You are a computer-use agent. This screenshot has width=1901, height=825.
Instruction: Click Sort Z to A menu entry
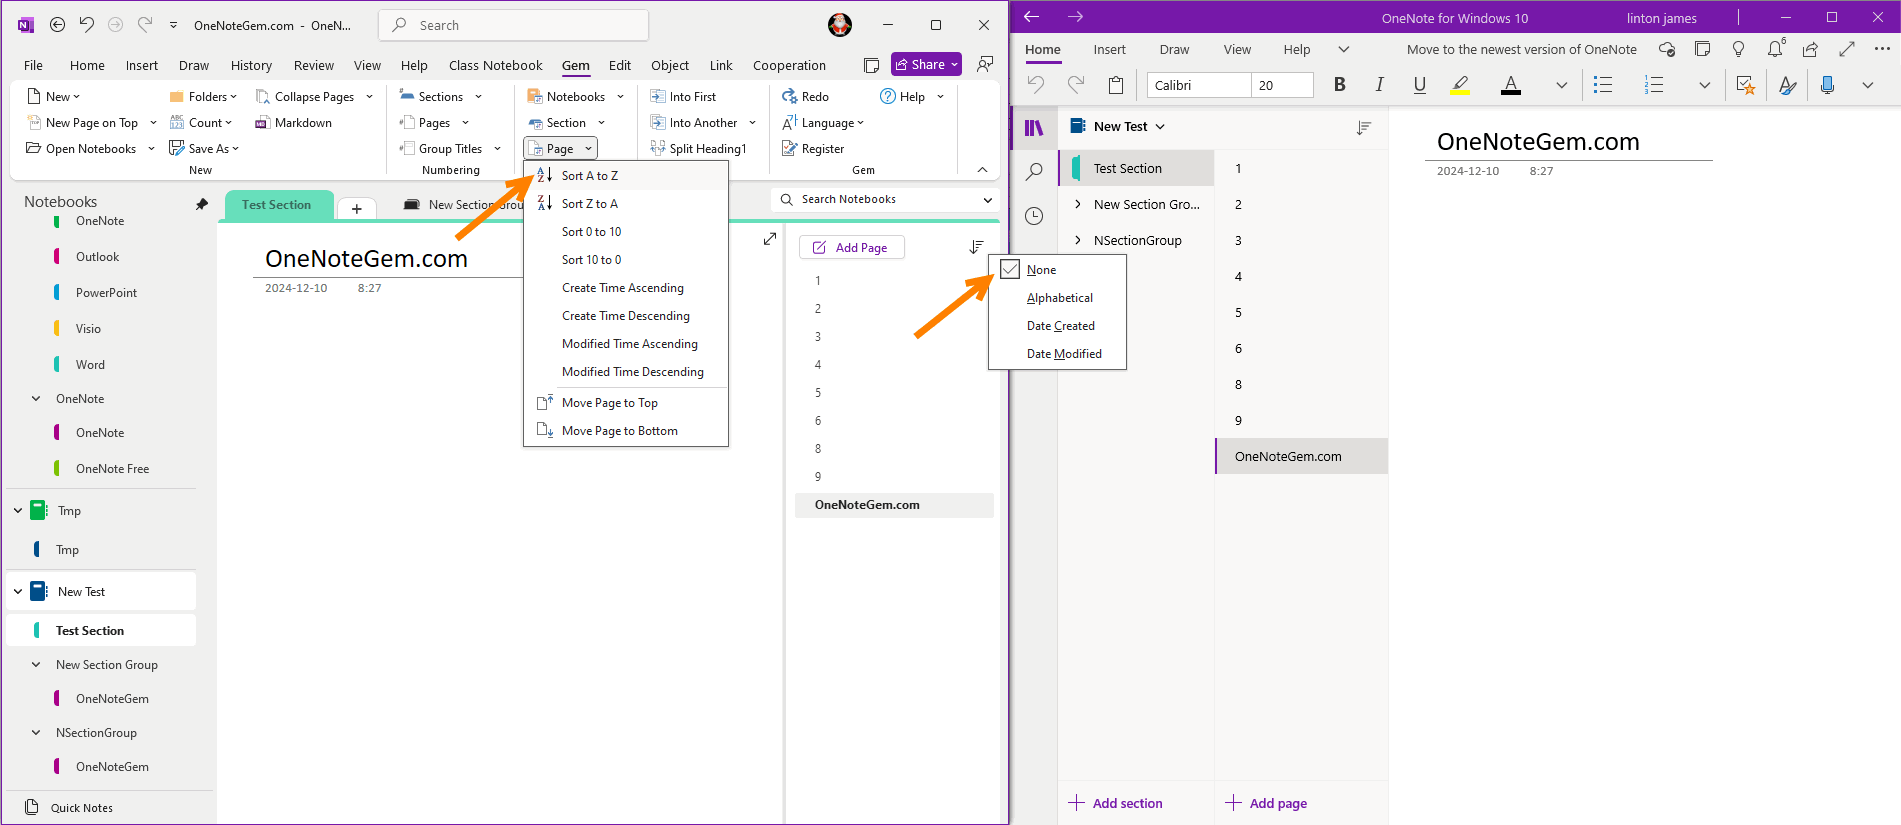coord(626,203)
